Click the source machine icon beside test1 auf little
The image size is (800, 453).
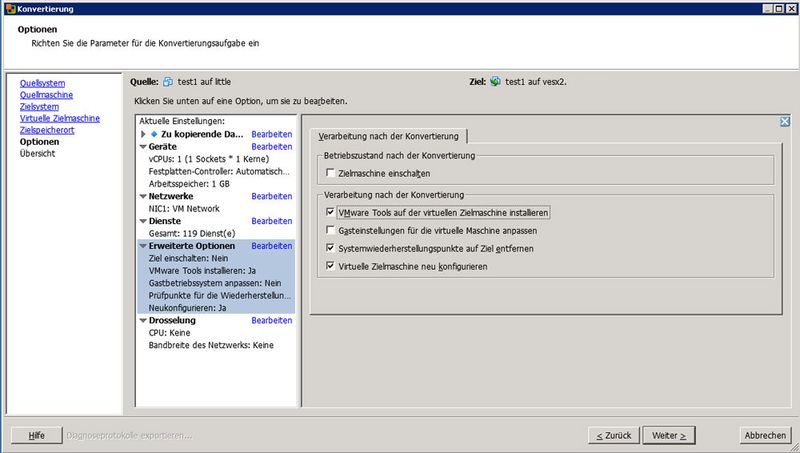tap(168, 82)
